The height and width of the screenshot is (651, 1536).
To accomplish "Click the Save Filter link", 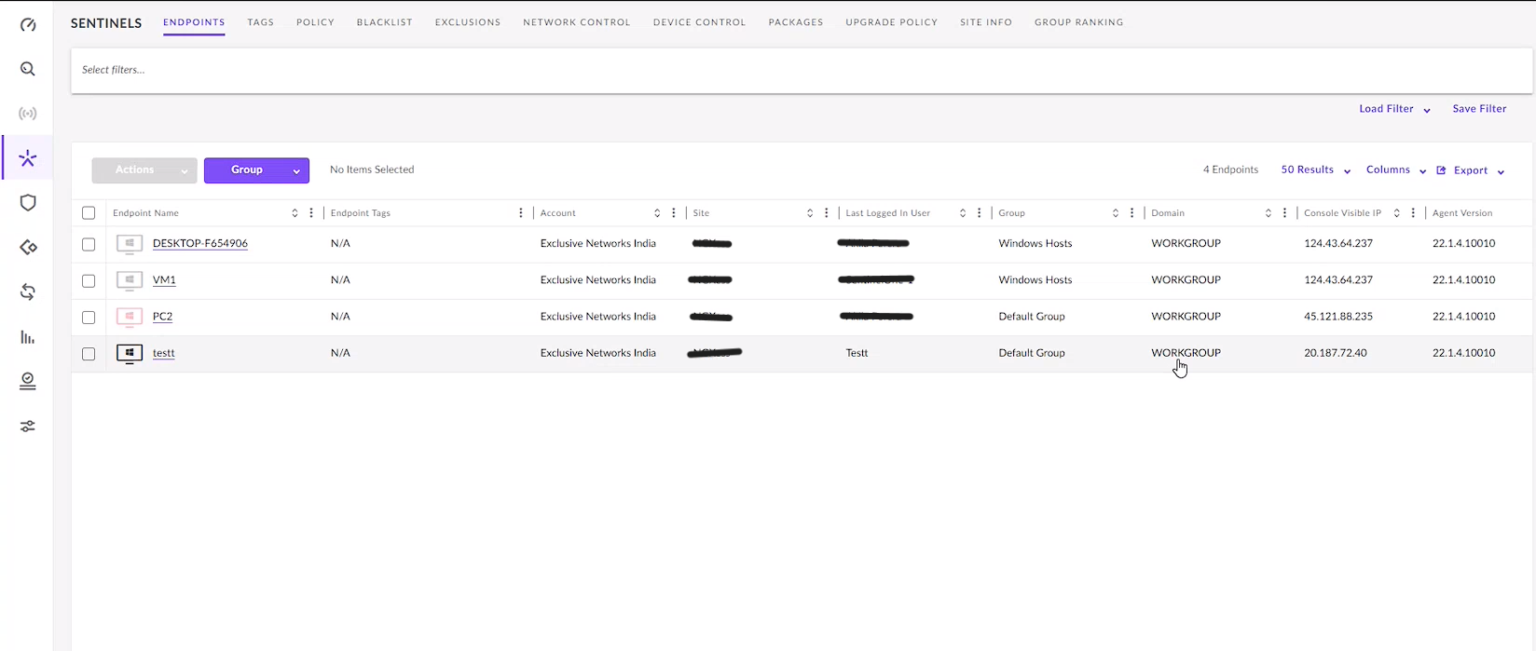I will click(x=1479, y=108).
